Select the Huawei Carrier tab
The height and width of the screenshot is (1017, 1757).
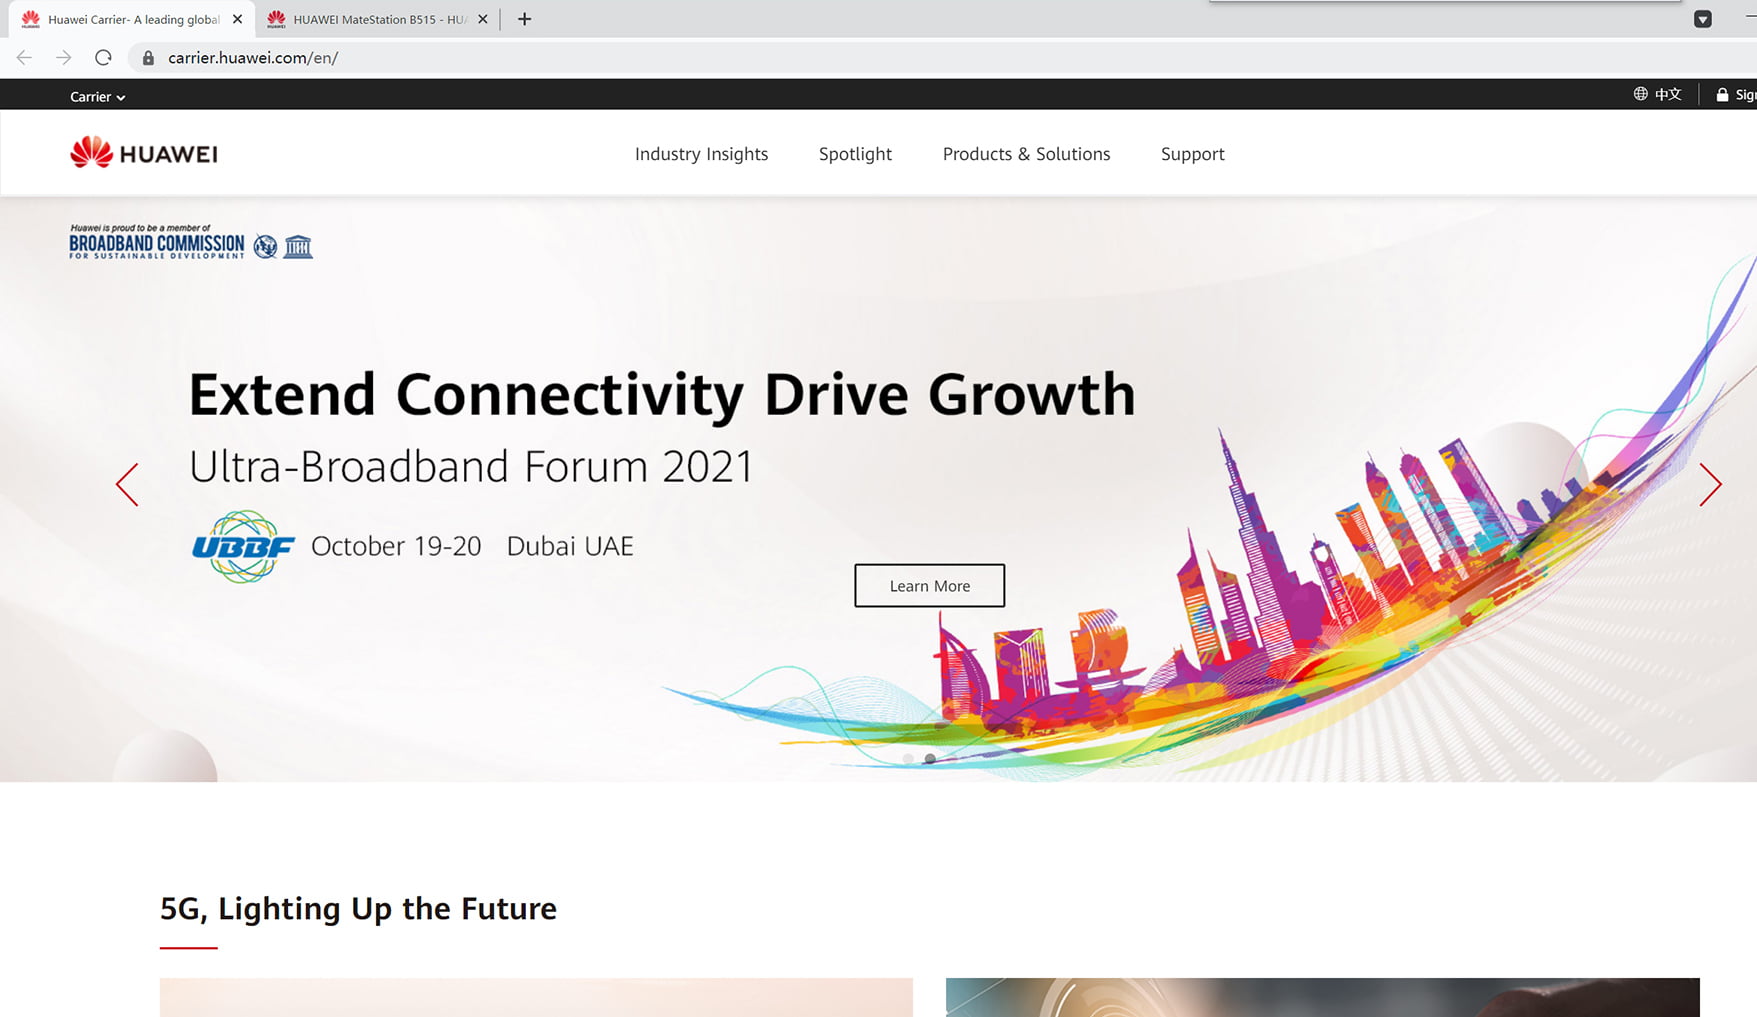[x=130, y=19]
